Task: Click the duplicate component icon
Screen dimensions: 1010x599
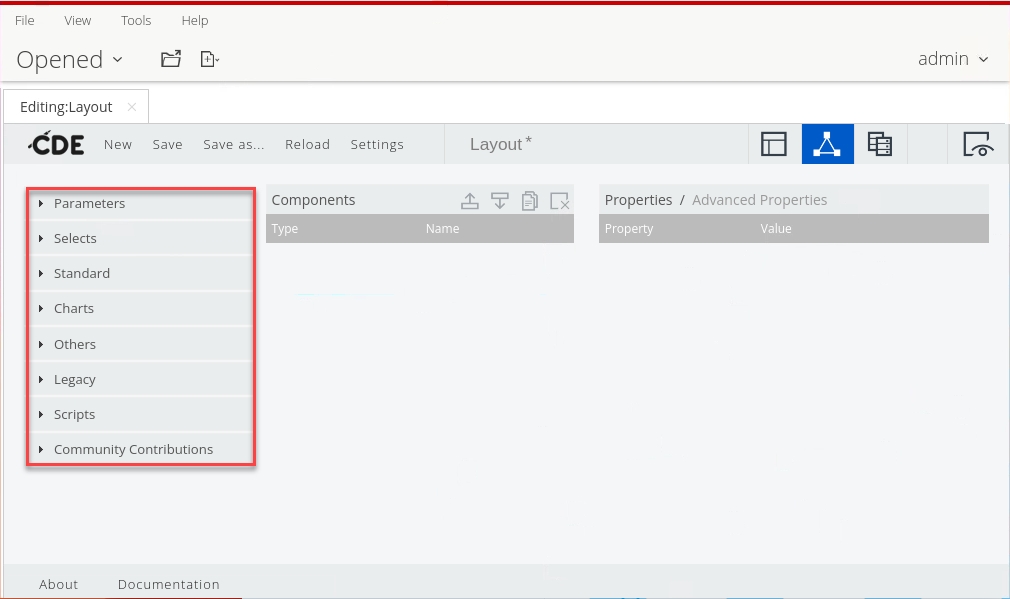Action: click(x=530, y=201)
